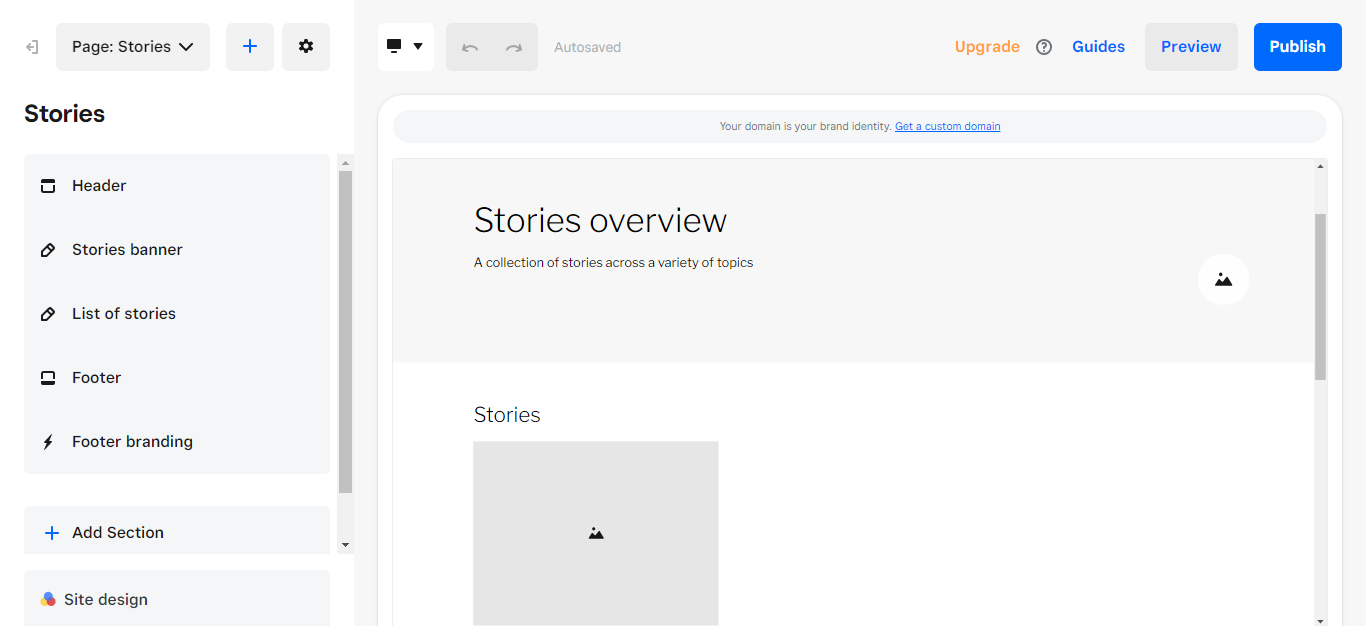Click the exit editor icon
The height and width of the screenshot is (626, 1366).
pos(32,47)
